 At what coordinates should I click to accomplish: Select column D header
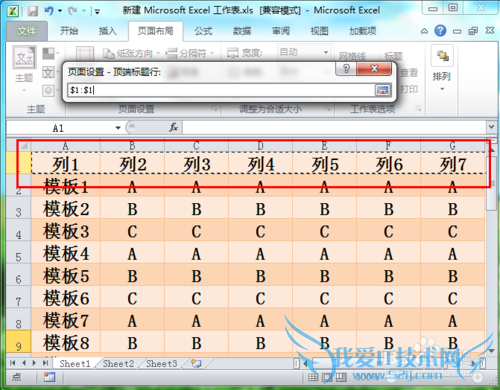260,146
